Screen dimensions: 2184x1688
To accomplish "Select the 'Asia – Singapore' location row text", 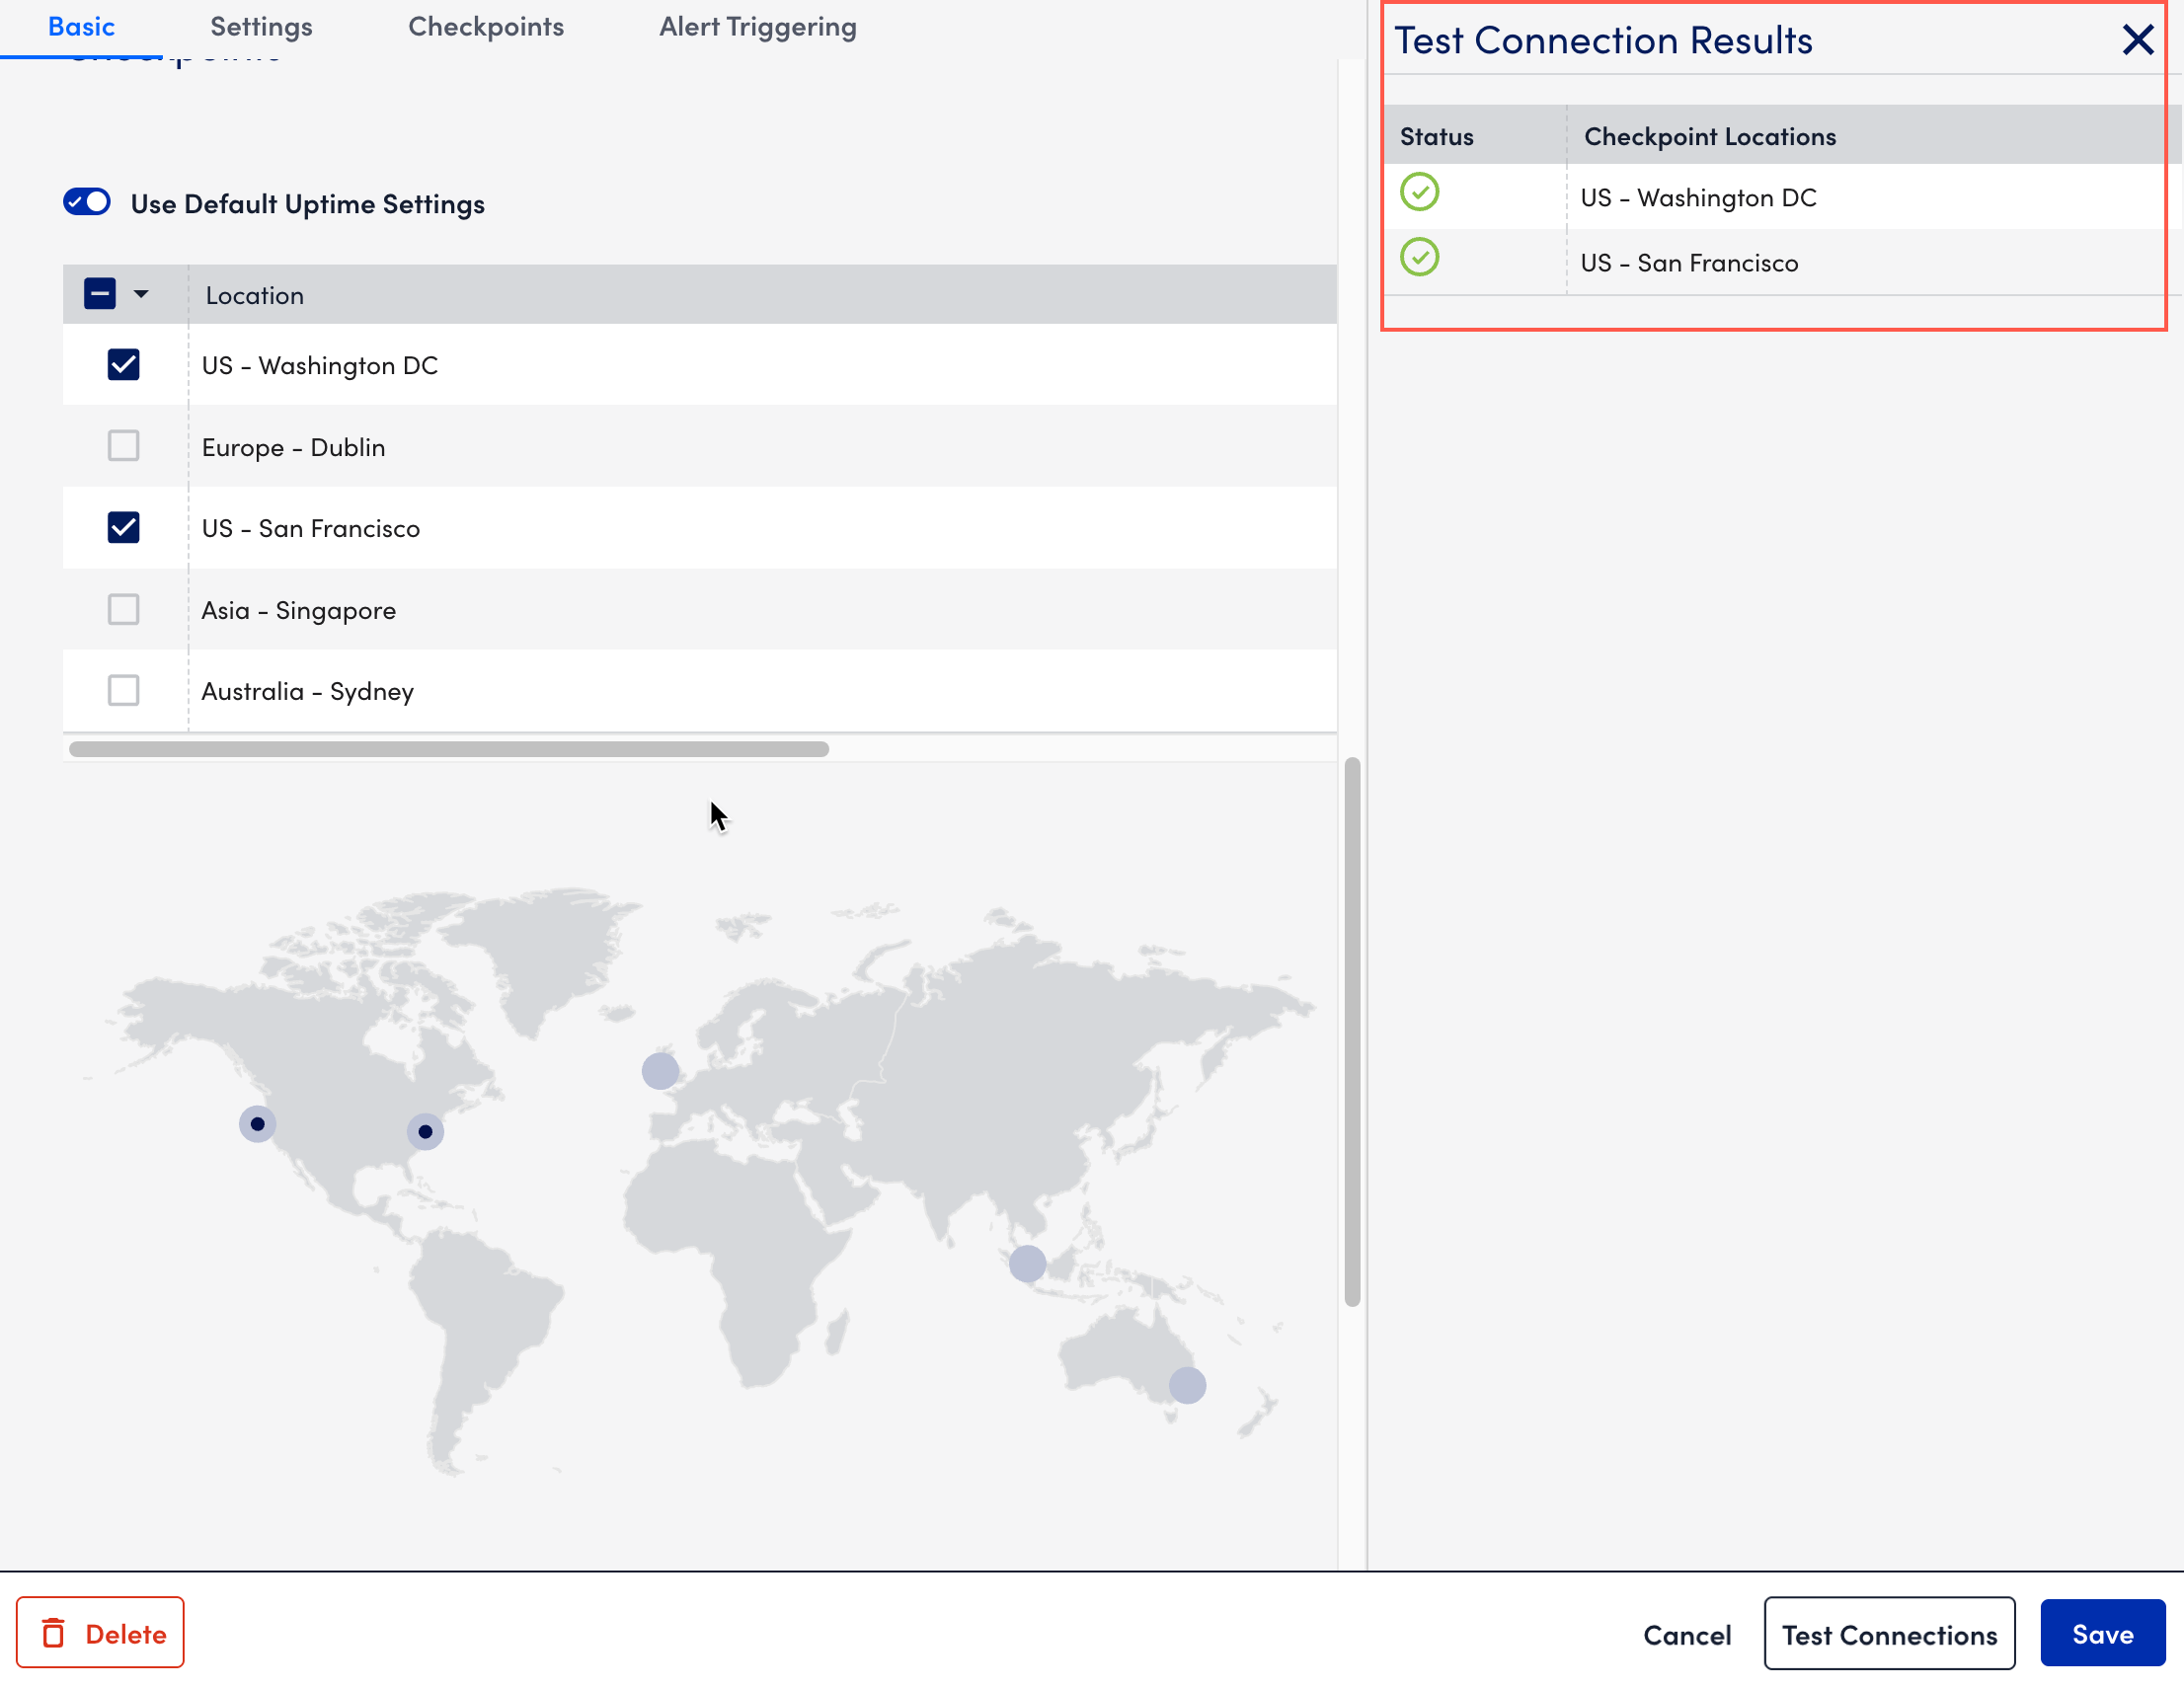I will [299, 610].
